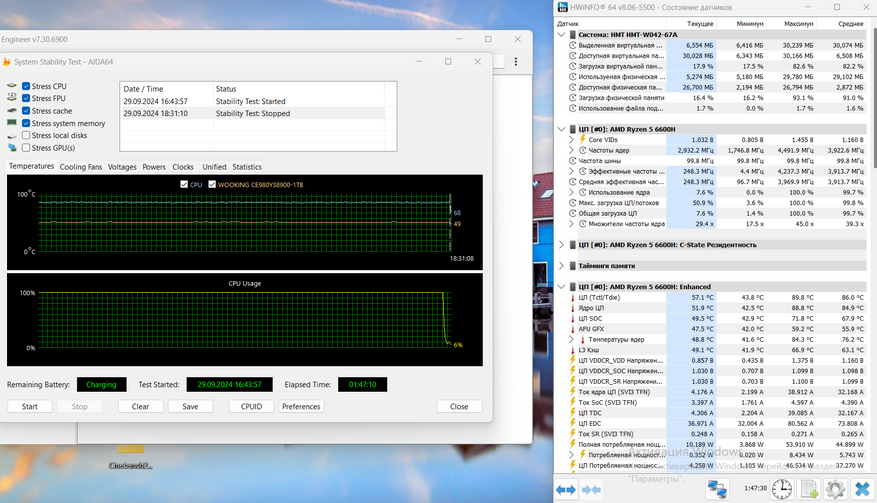Click the HWiNFO app icon in title bar
Screen dimensions: 877x503
[x=563, y=7]
